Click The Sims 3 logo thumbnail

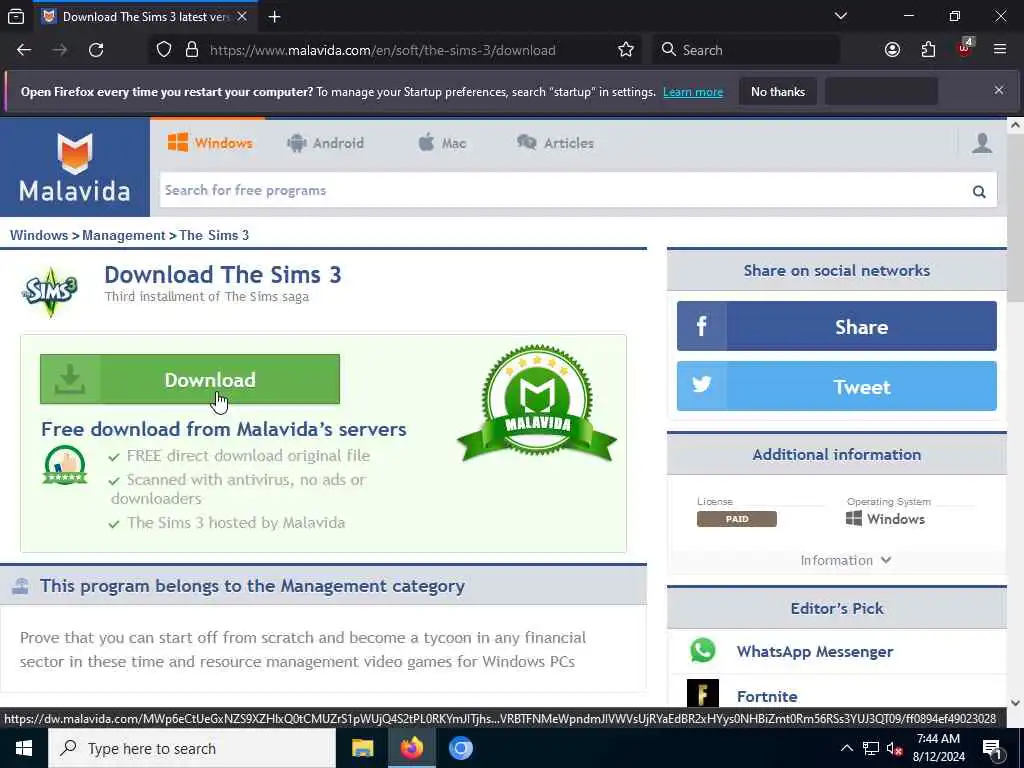point(50,292)
